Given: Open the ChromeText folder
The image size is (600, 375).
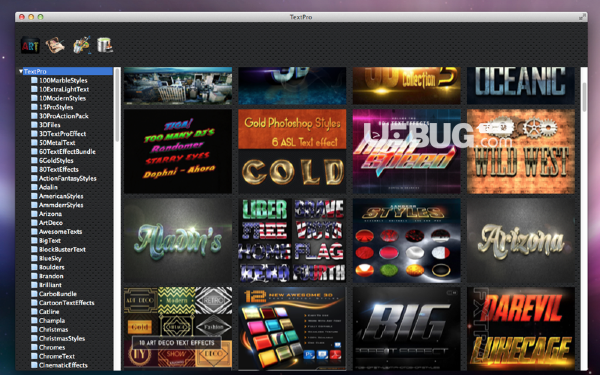Looking at the screenshot, I should pos(57,356).
